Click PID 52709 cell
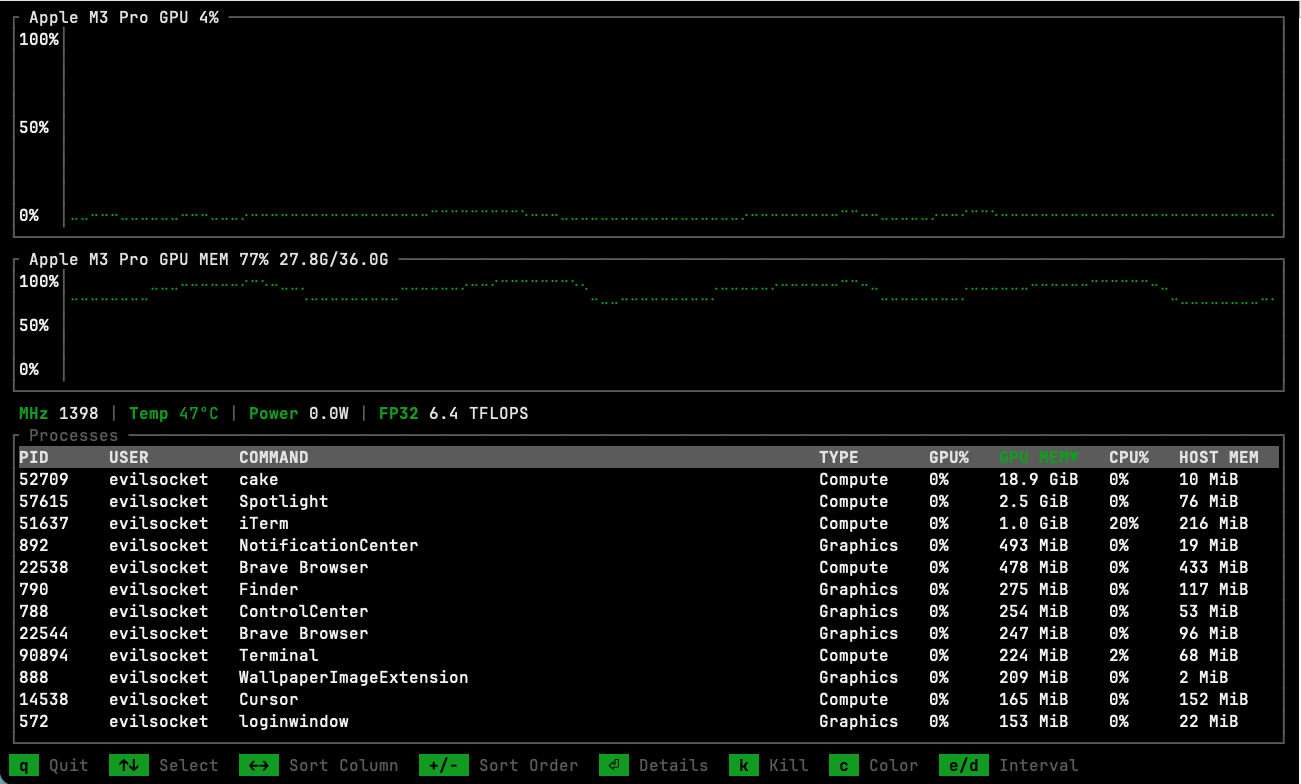 pos(44,479)
